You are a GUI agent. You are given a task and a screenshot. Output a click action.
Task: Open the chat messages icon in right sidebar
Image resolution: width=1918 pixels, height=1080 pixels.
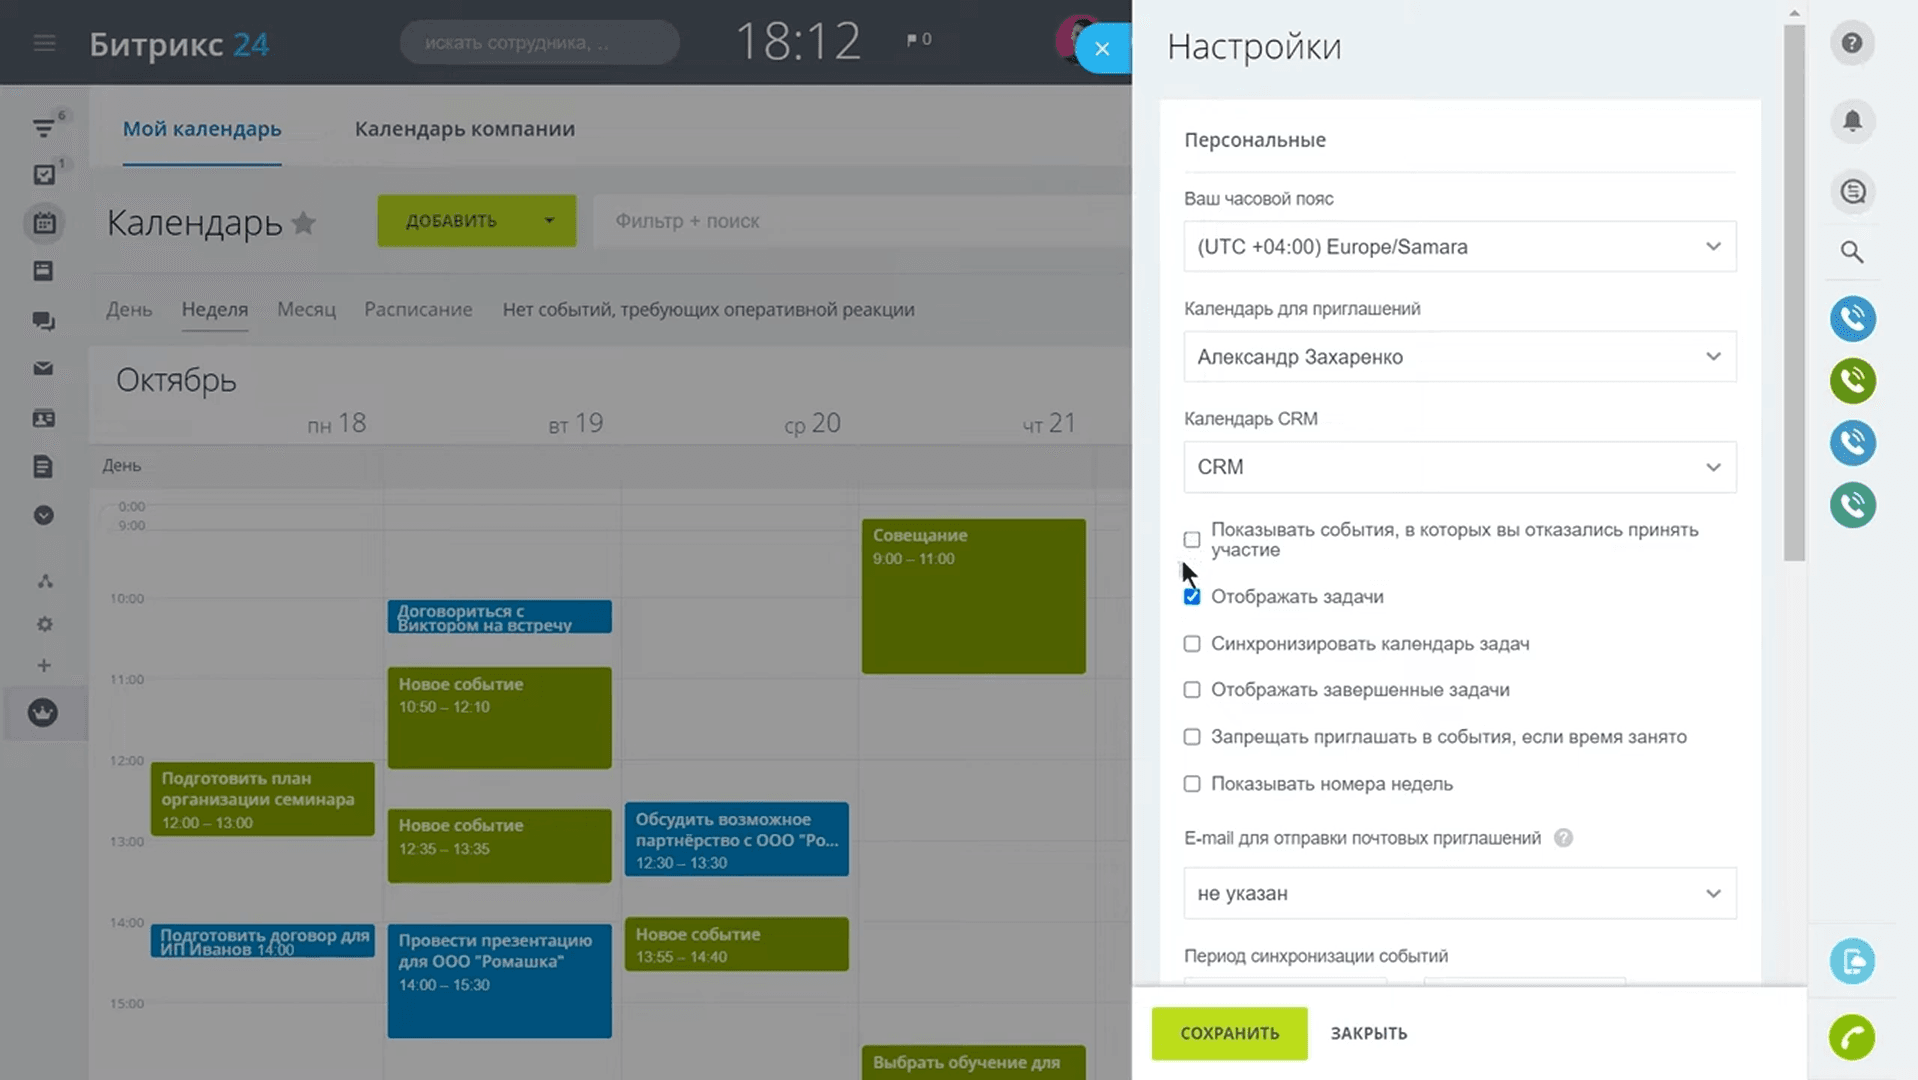click(x=1852, y=191)
